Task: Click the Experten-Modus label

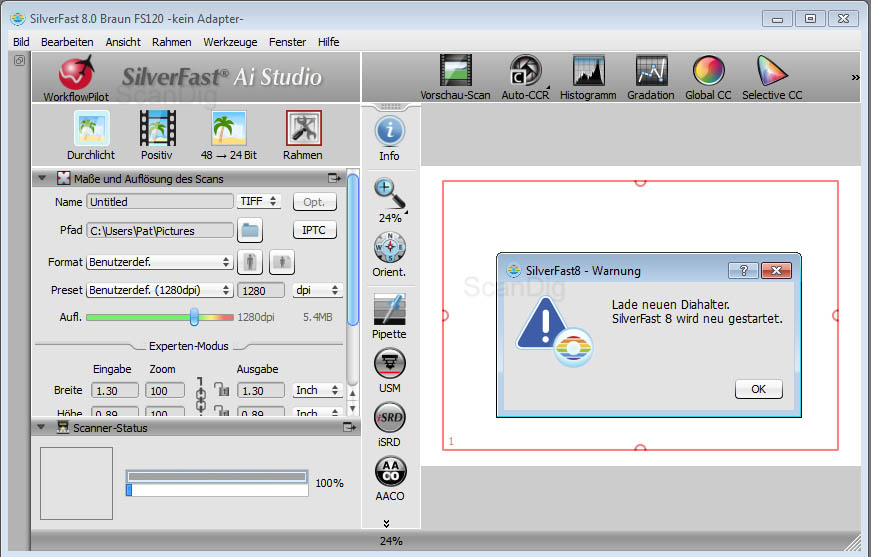Action: (188, 346)
